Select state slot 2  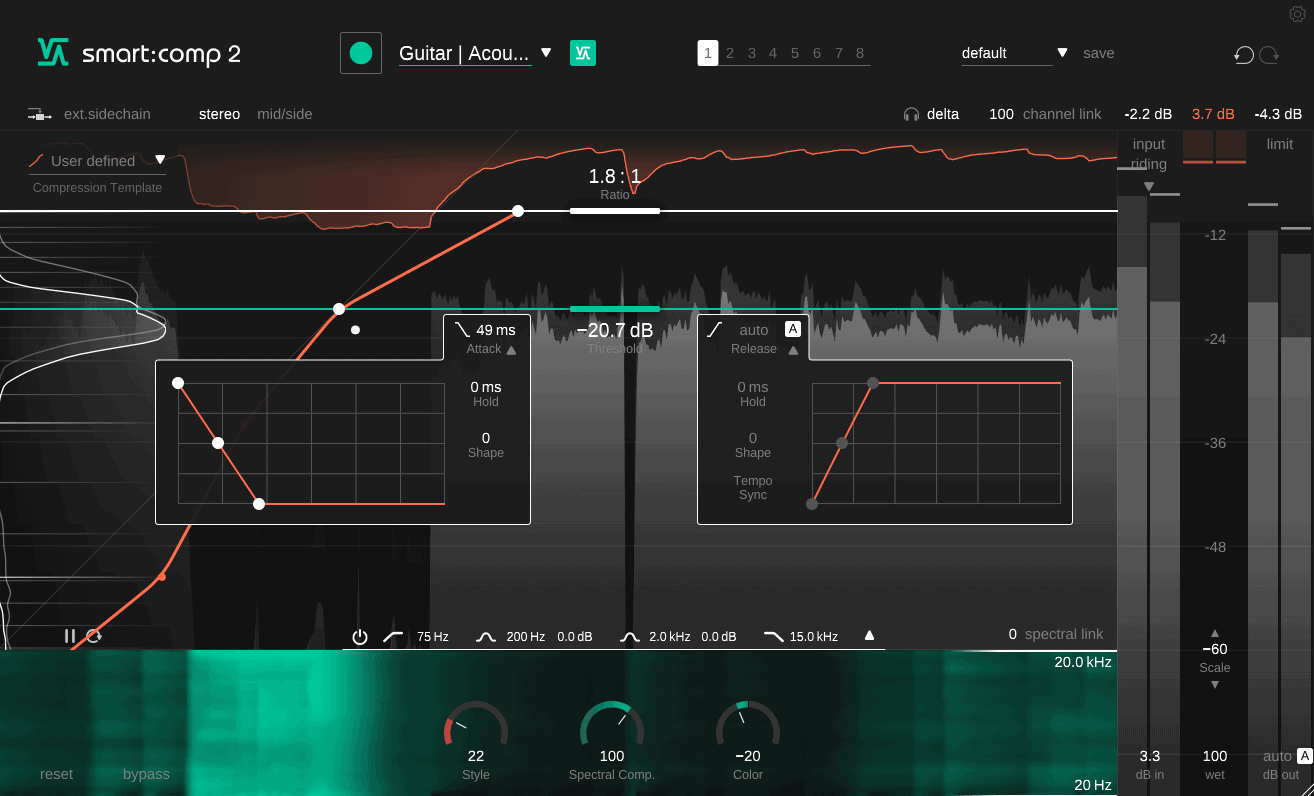[730, 54]
